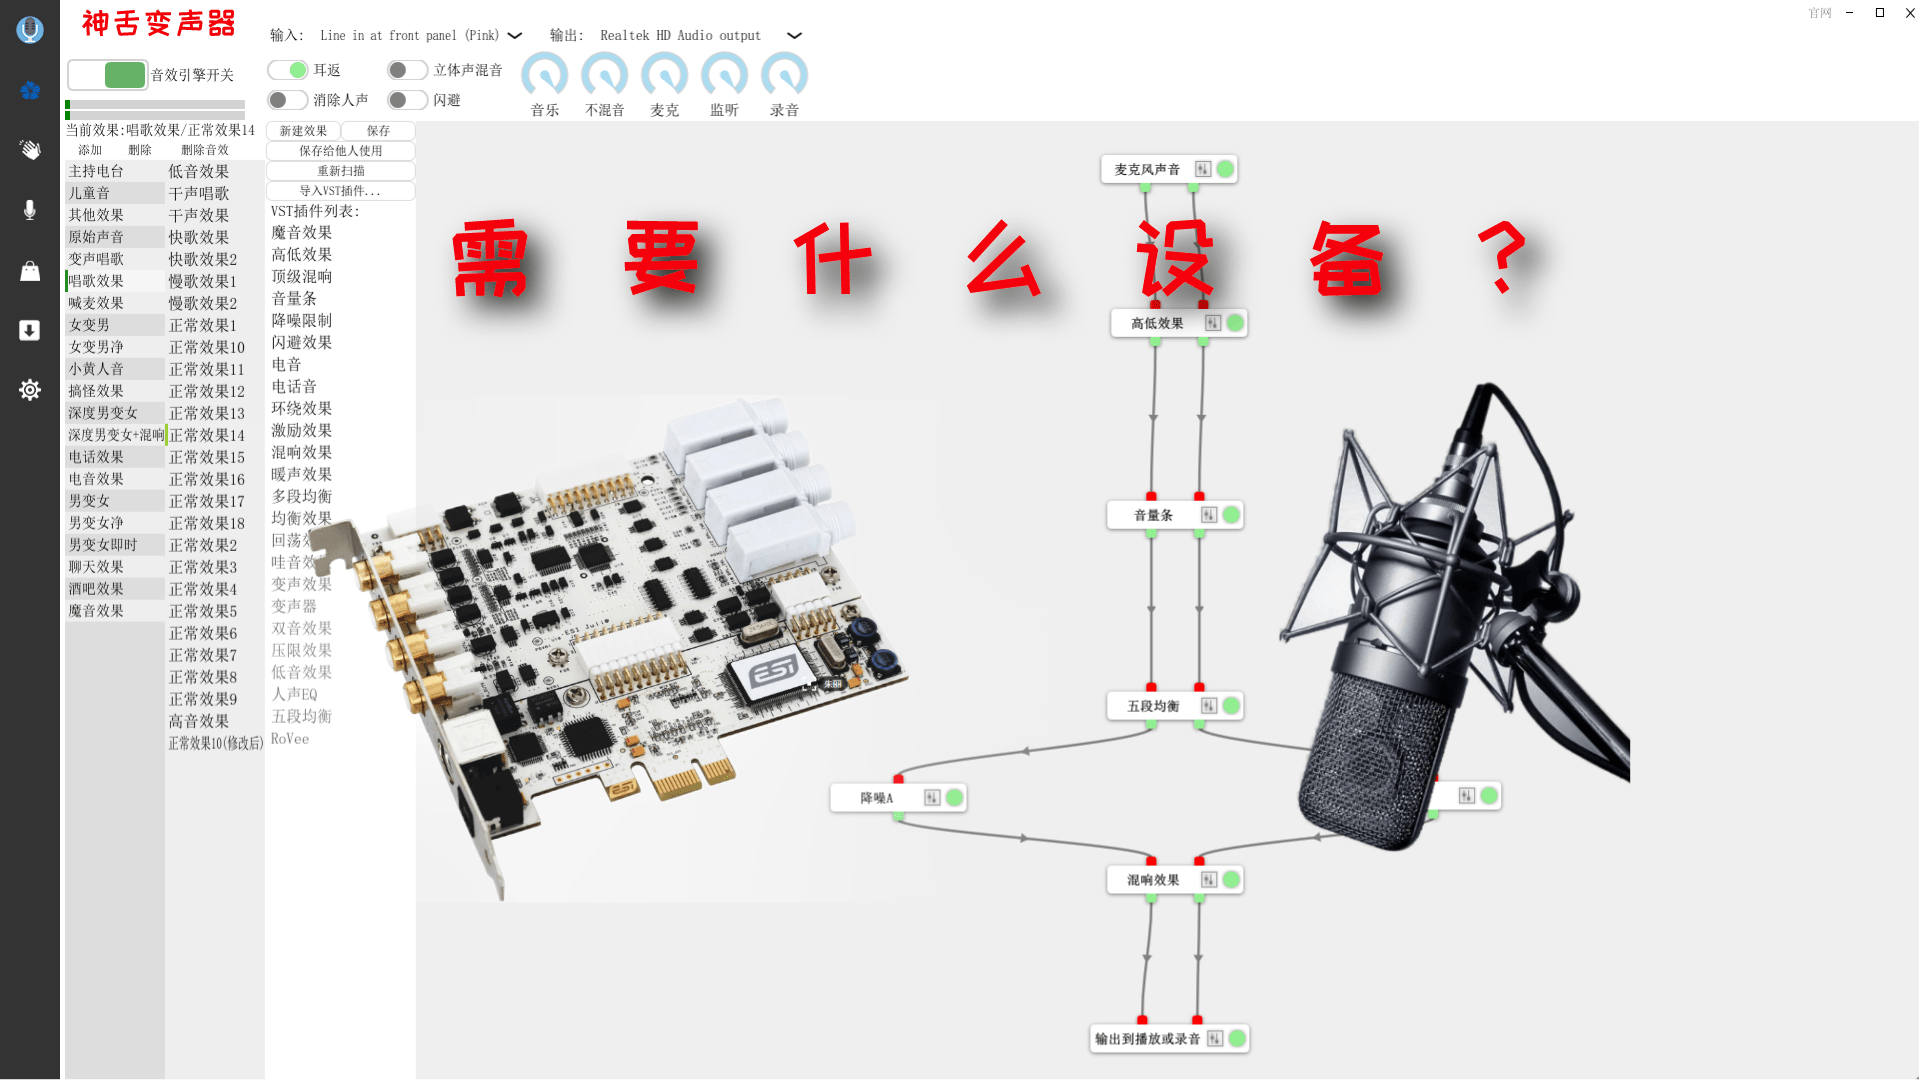Viewport: 1920px width, 1080px height.
Task: Toggle green enable dot on 麦克风声音 node
Action: click(x=1225, y=169)
